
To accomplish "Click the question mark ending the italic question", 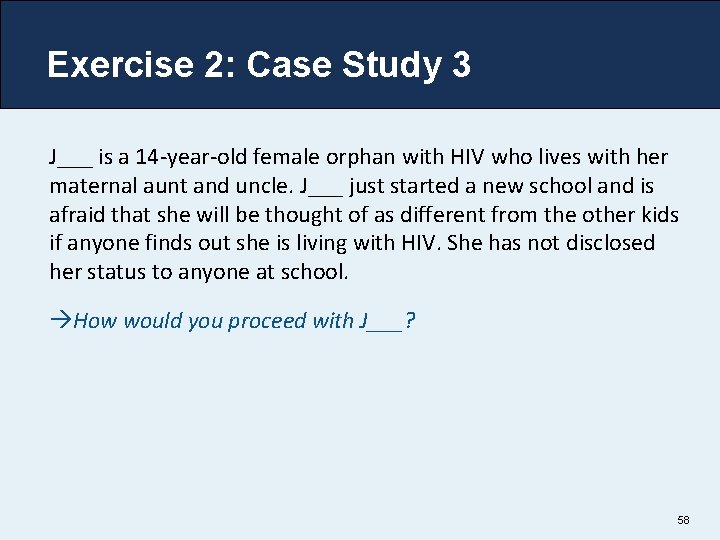I will coord(411,321).
